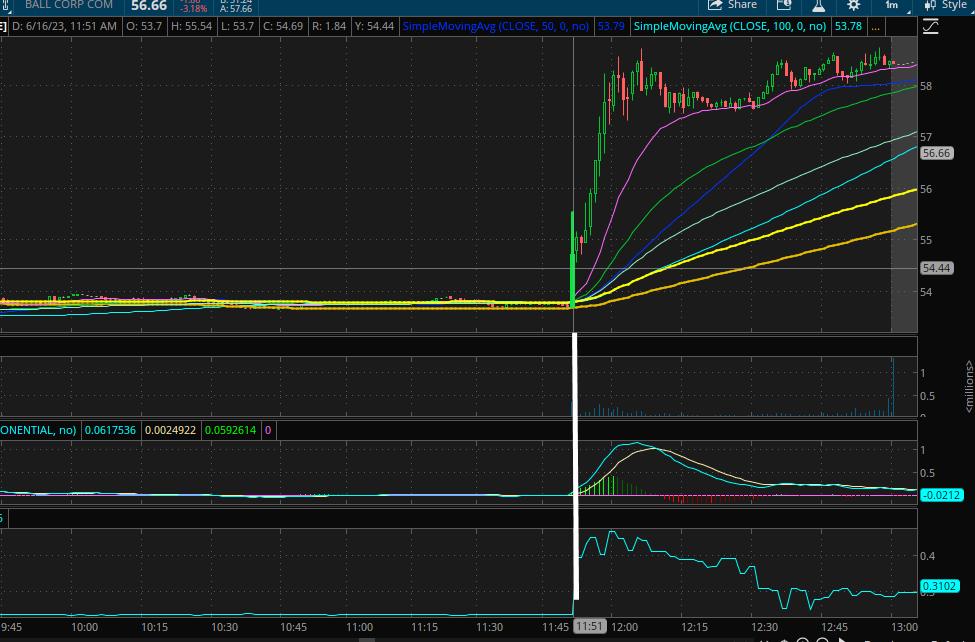The height and width of the screenshot is (642, 975).
Task: Click the BALL CORP COM symbol name
Action: pos(70,5)
